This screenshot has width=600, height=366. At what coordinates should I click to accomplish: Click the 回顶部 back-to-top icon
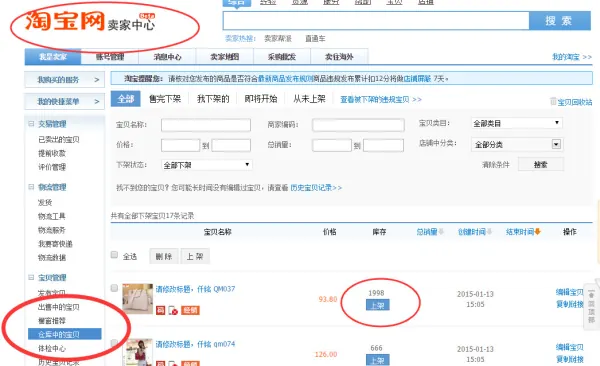pos(591,306)
